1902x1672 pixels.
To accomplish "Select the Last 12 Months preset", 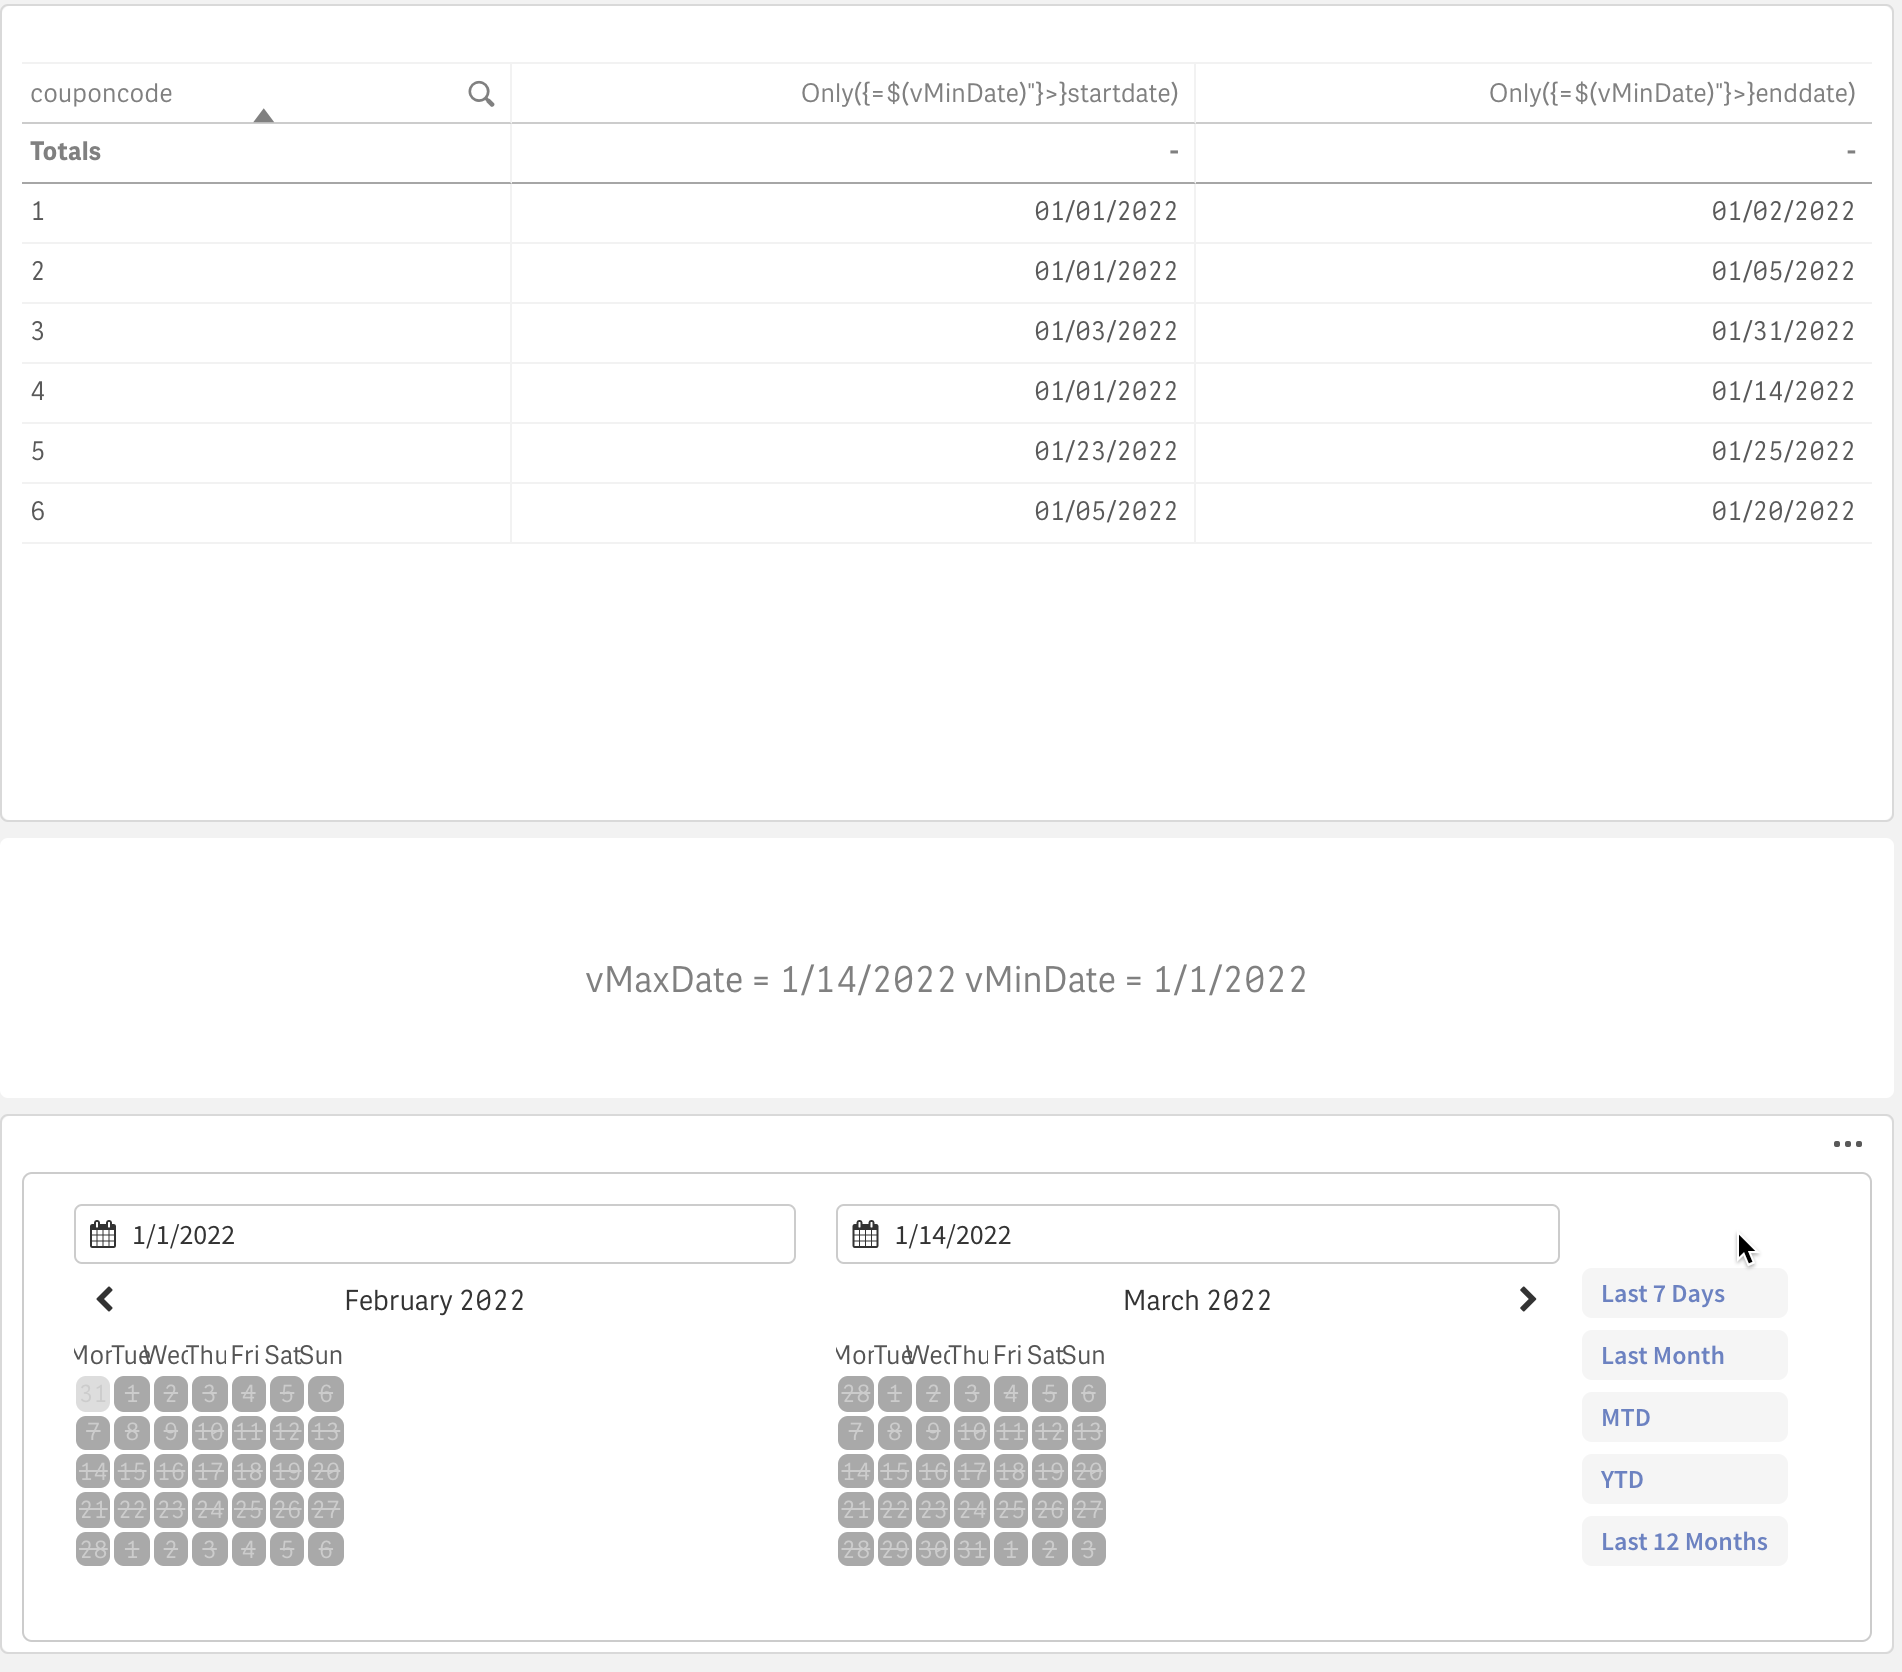I will point(1683,1542).
